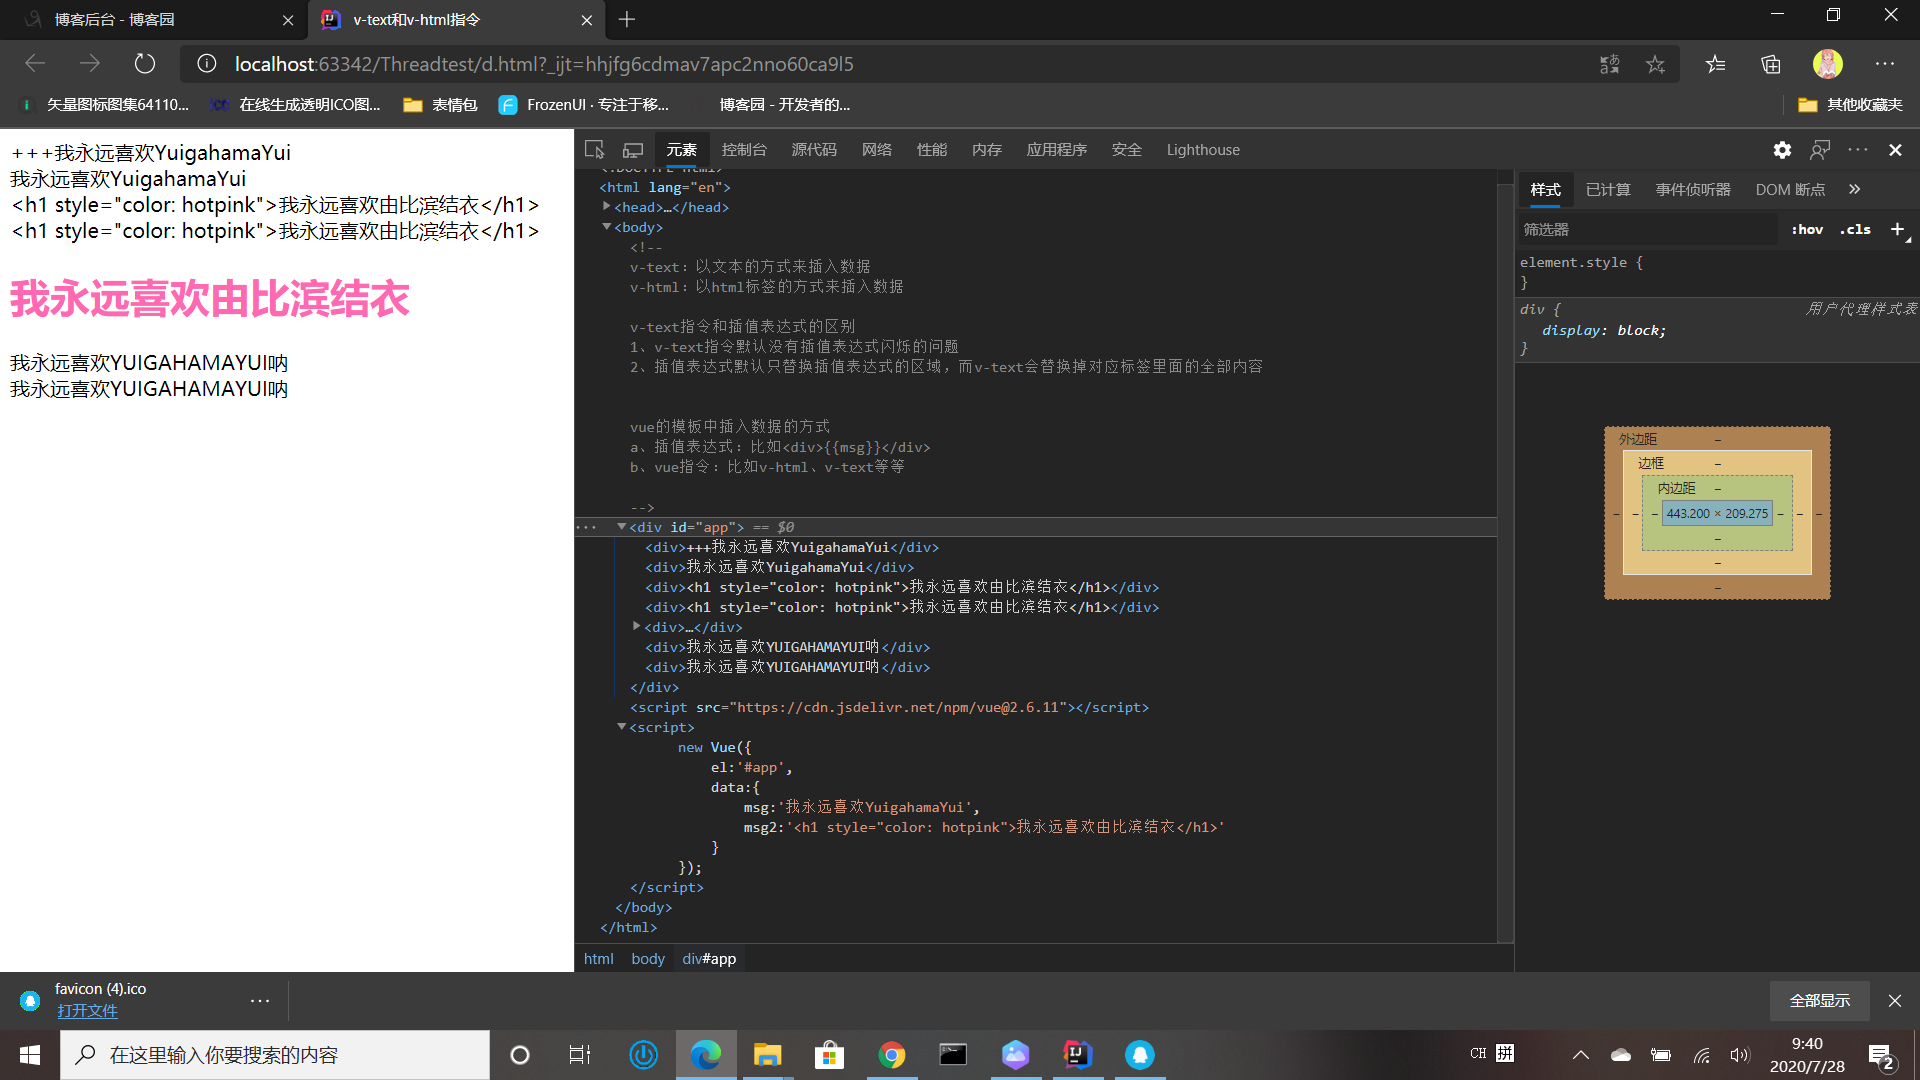The height and width of the screenshot is (1080, 1920).
Task: Open the Lighthouse tab
Action: point(1203,150)
